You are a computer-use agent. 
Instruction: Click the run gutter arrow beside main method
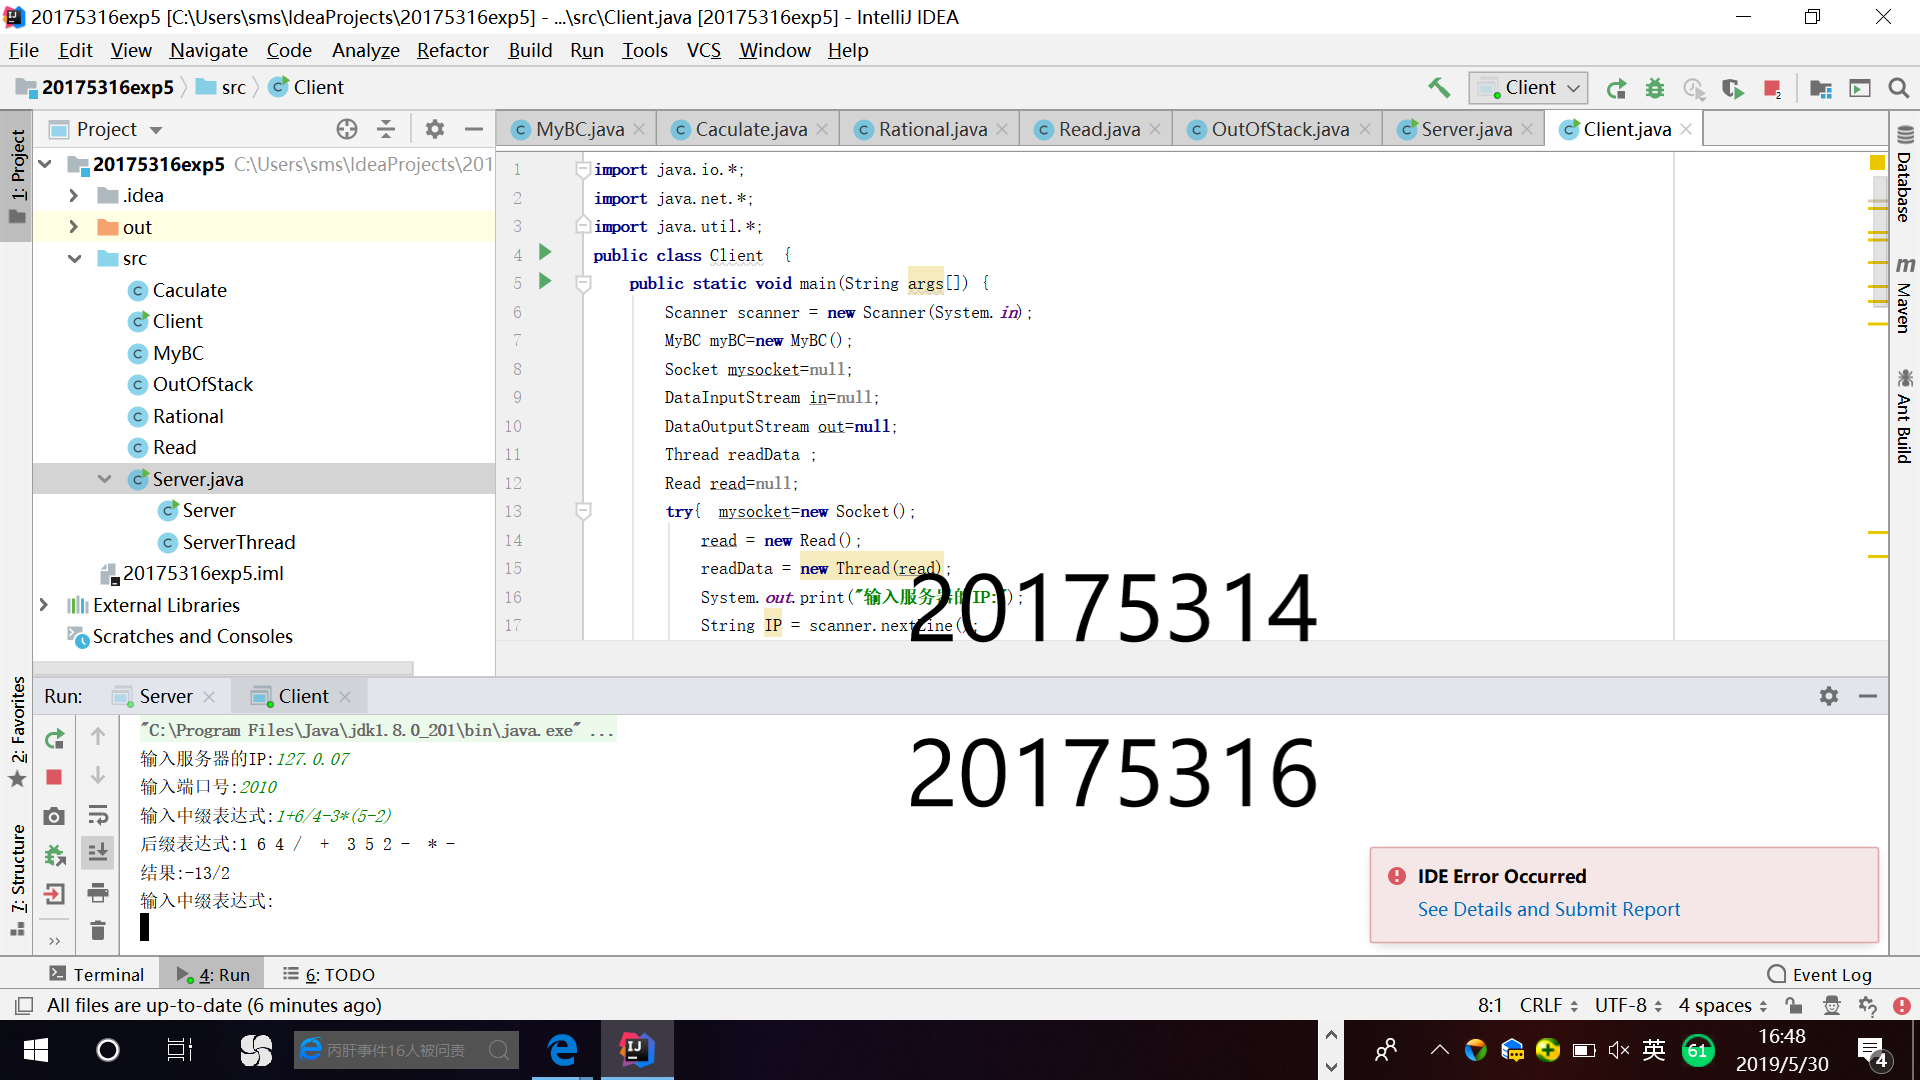click(545, 282)
